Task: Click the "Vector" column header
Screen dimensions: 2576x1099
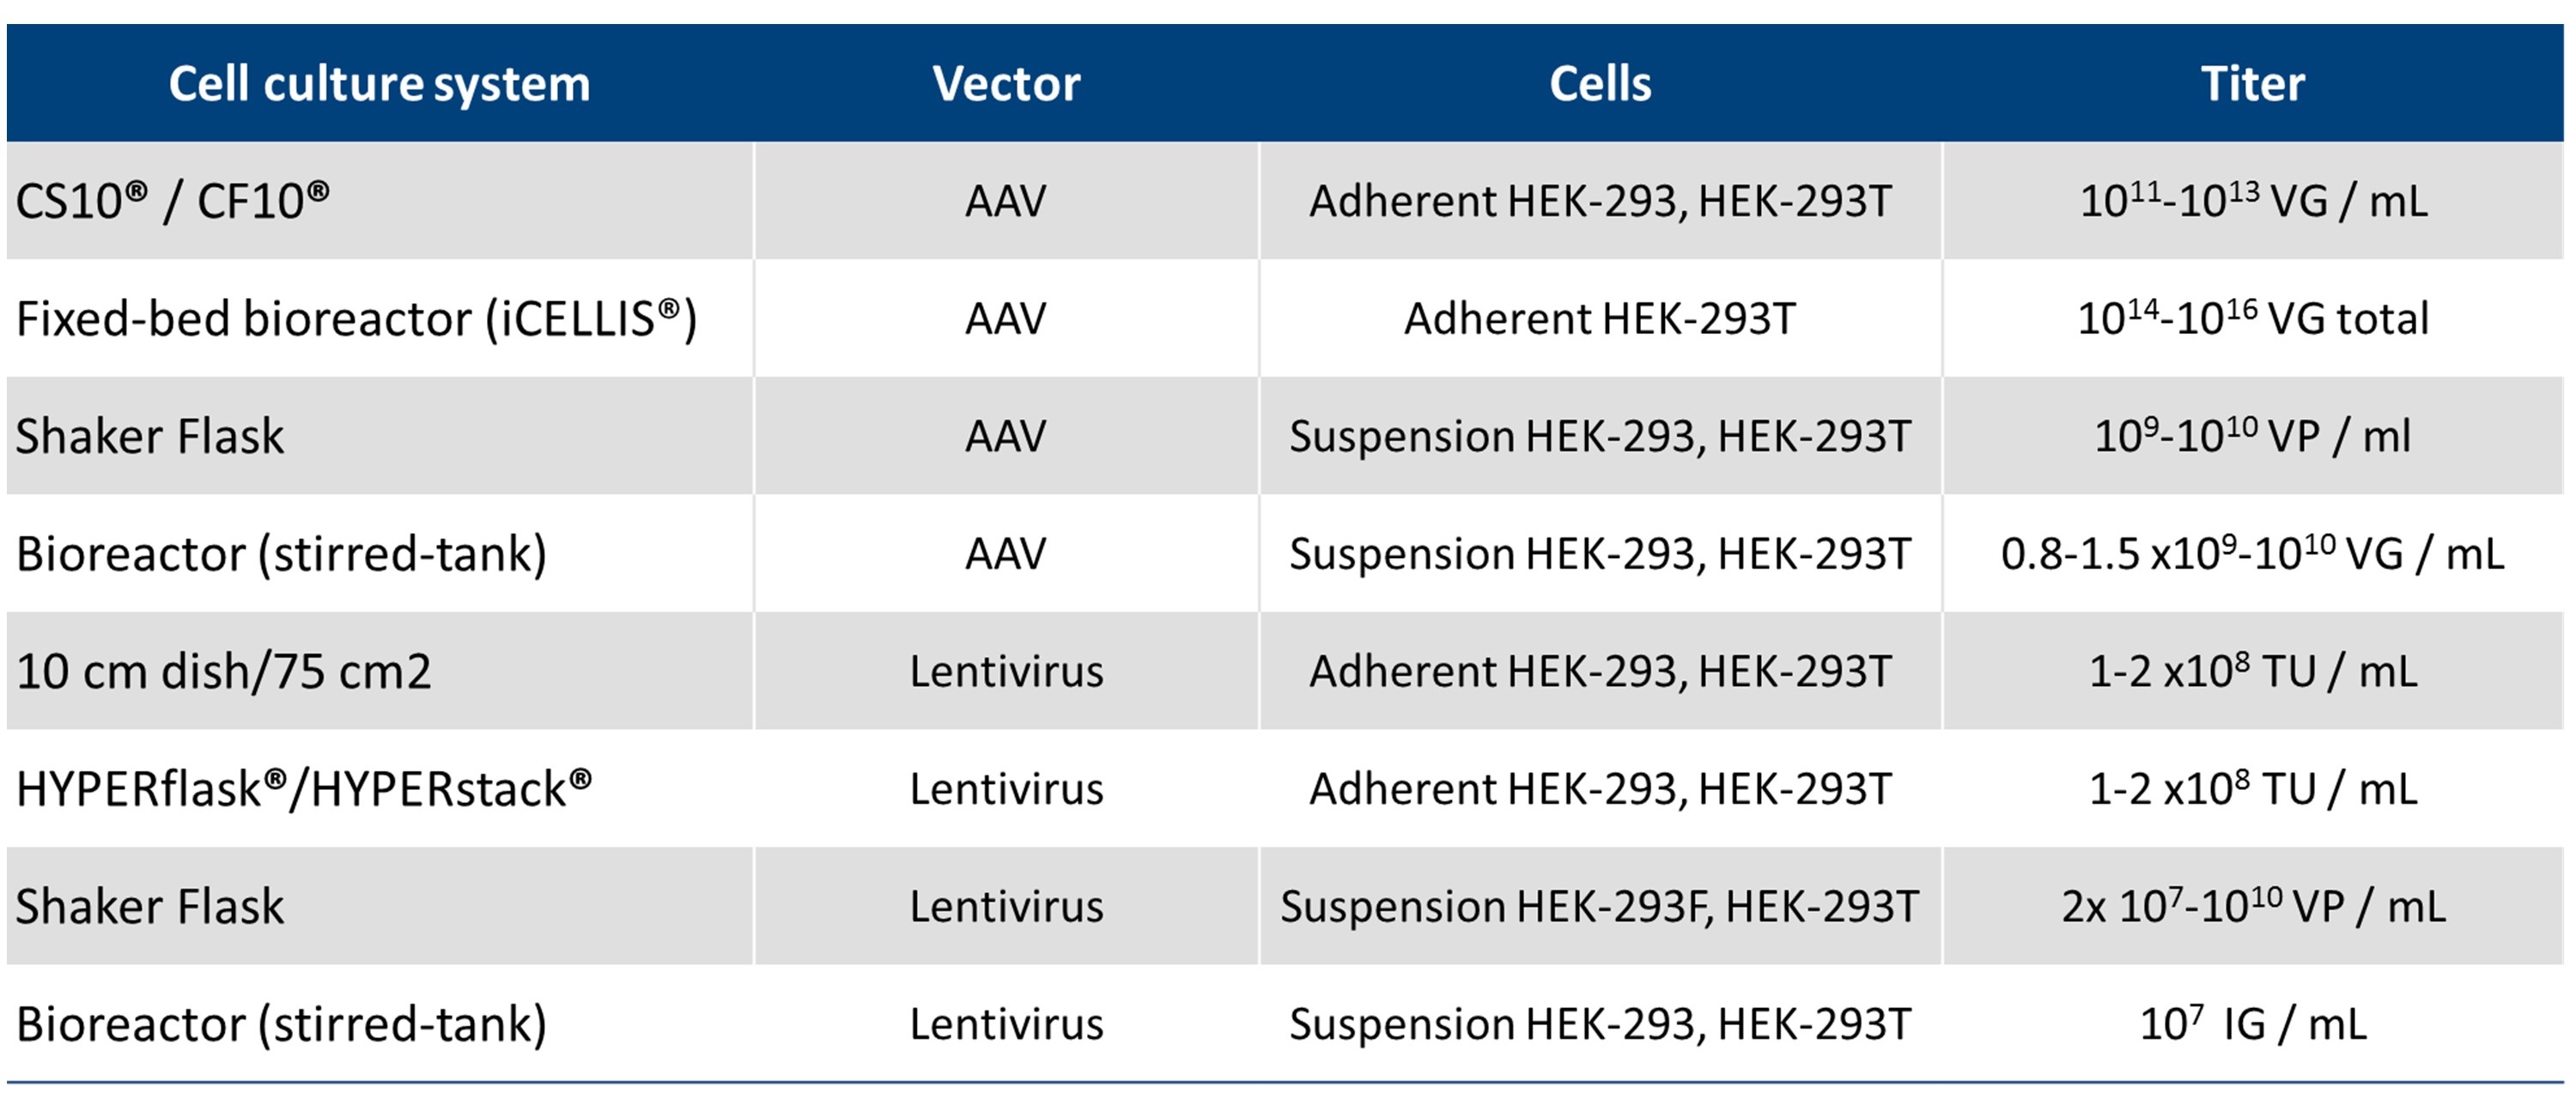Action: (x=1006, y=84)
